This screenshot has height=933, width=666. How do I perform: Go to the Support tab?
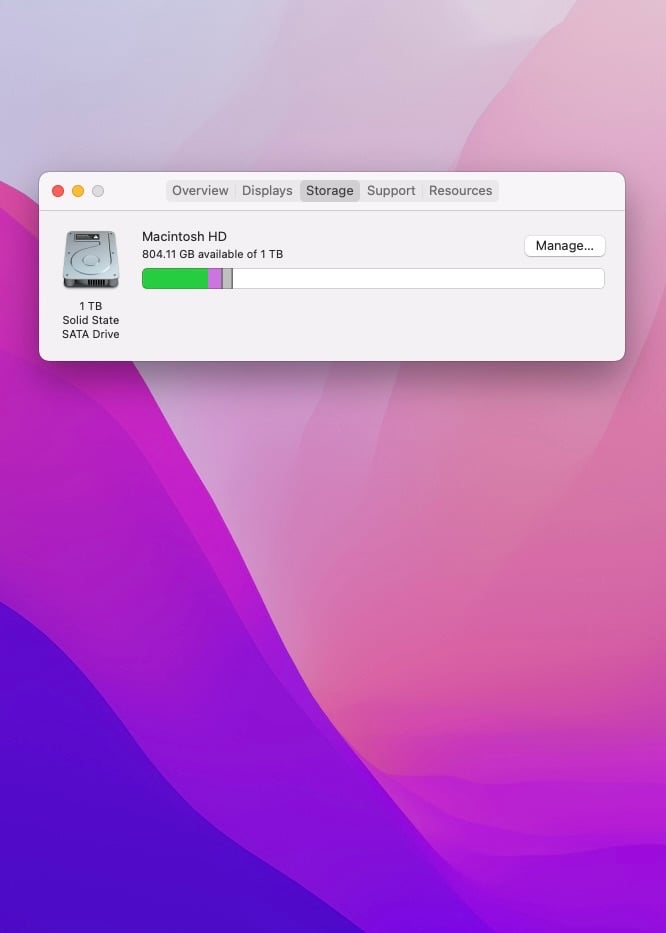tap(391, 190)
